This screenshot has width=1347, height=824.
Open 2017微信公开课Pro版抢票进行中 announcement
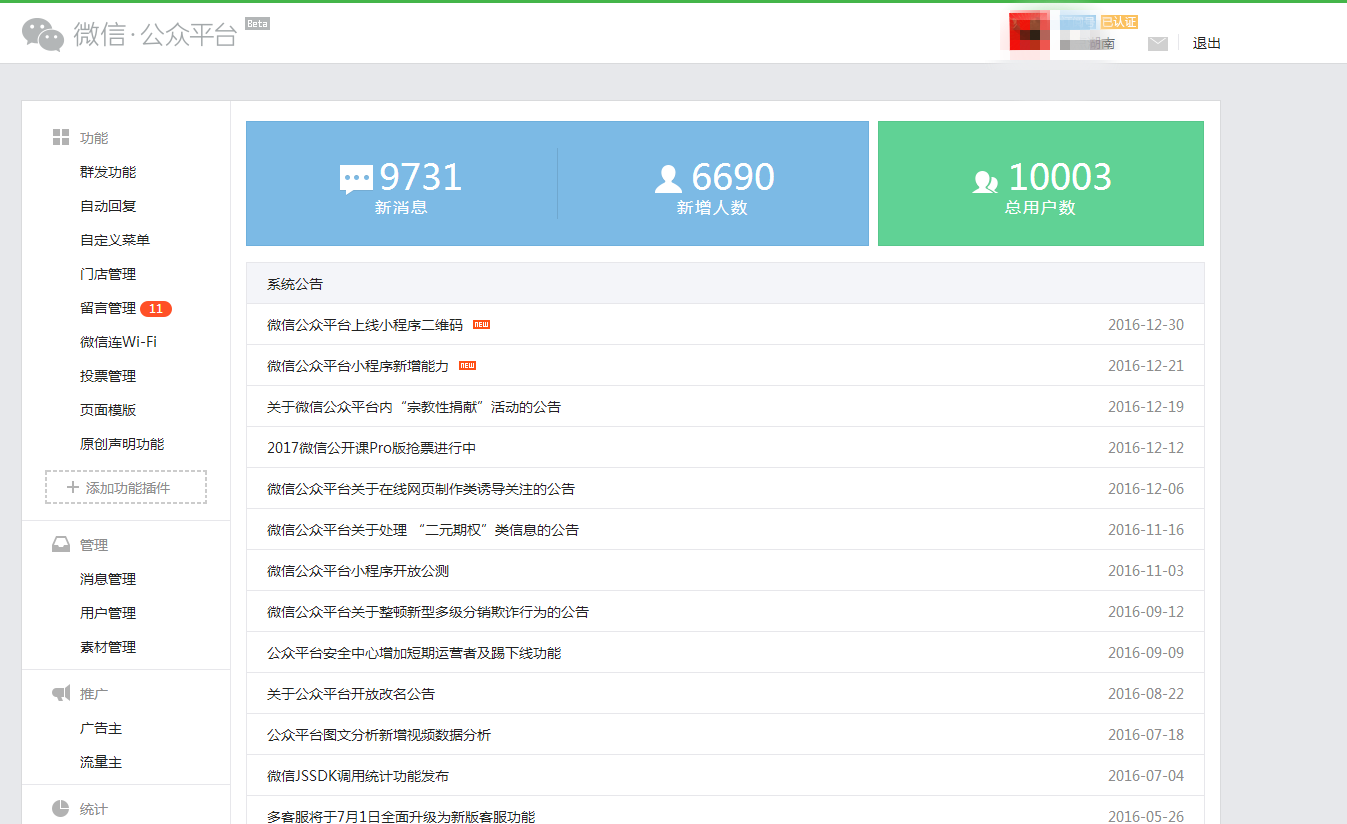coord(371,448)
